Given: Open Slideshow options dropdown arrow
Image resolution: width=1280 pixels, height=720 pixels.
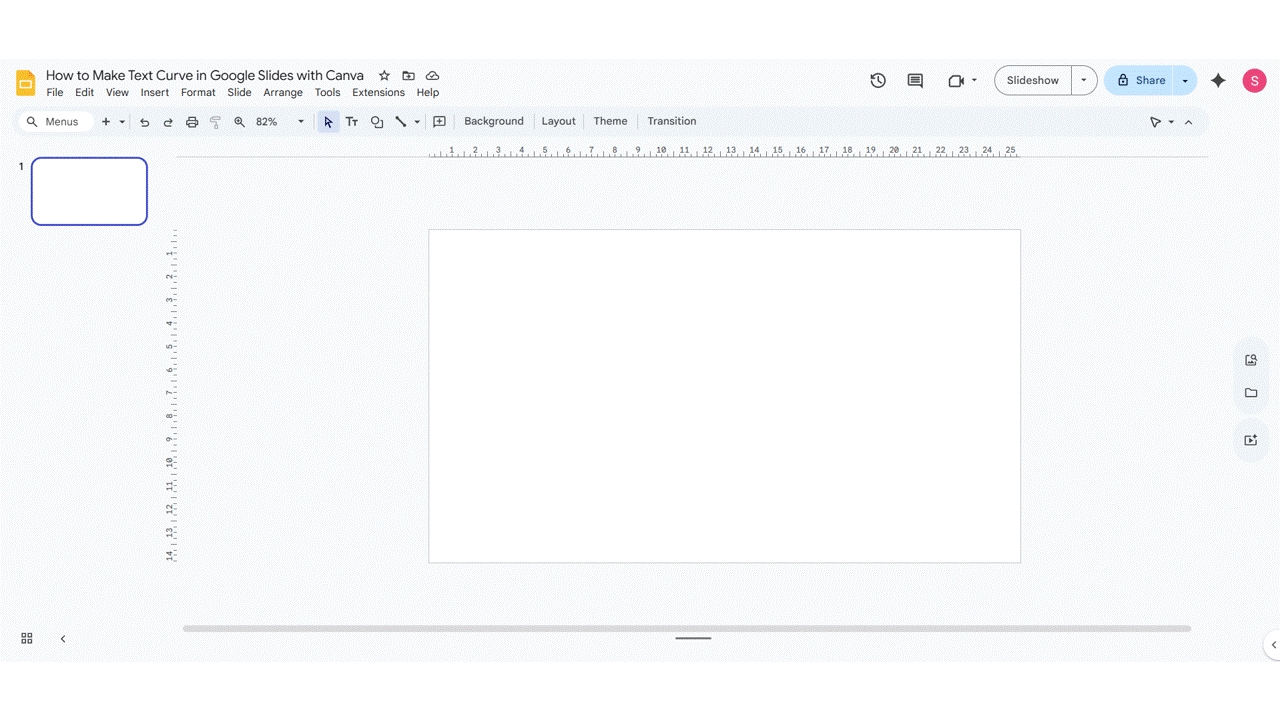Looking at the screenshot, I should pyautogui.click(x=1084, y=81).
